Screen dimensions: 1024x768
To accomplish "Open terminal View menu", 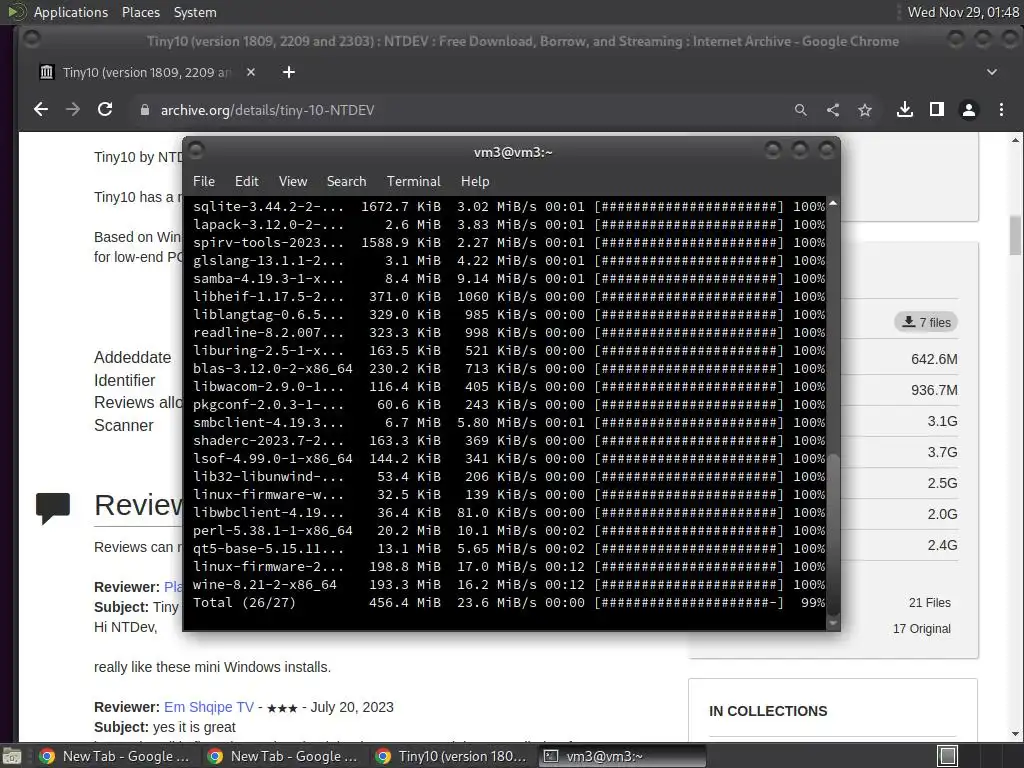I will coord(293,181).
